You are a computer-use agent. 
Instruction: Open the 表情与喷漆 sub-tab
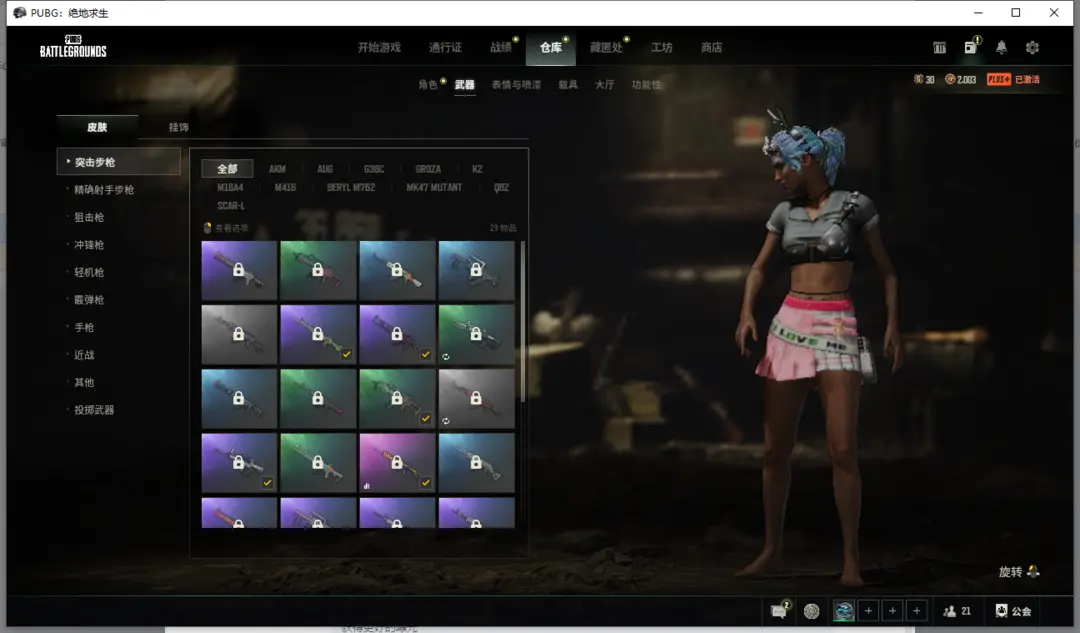(x=516, y=85)
